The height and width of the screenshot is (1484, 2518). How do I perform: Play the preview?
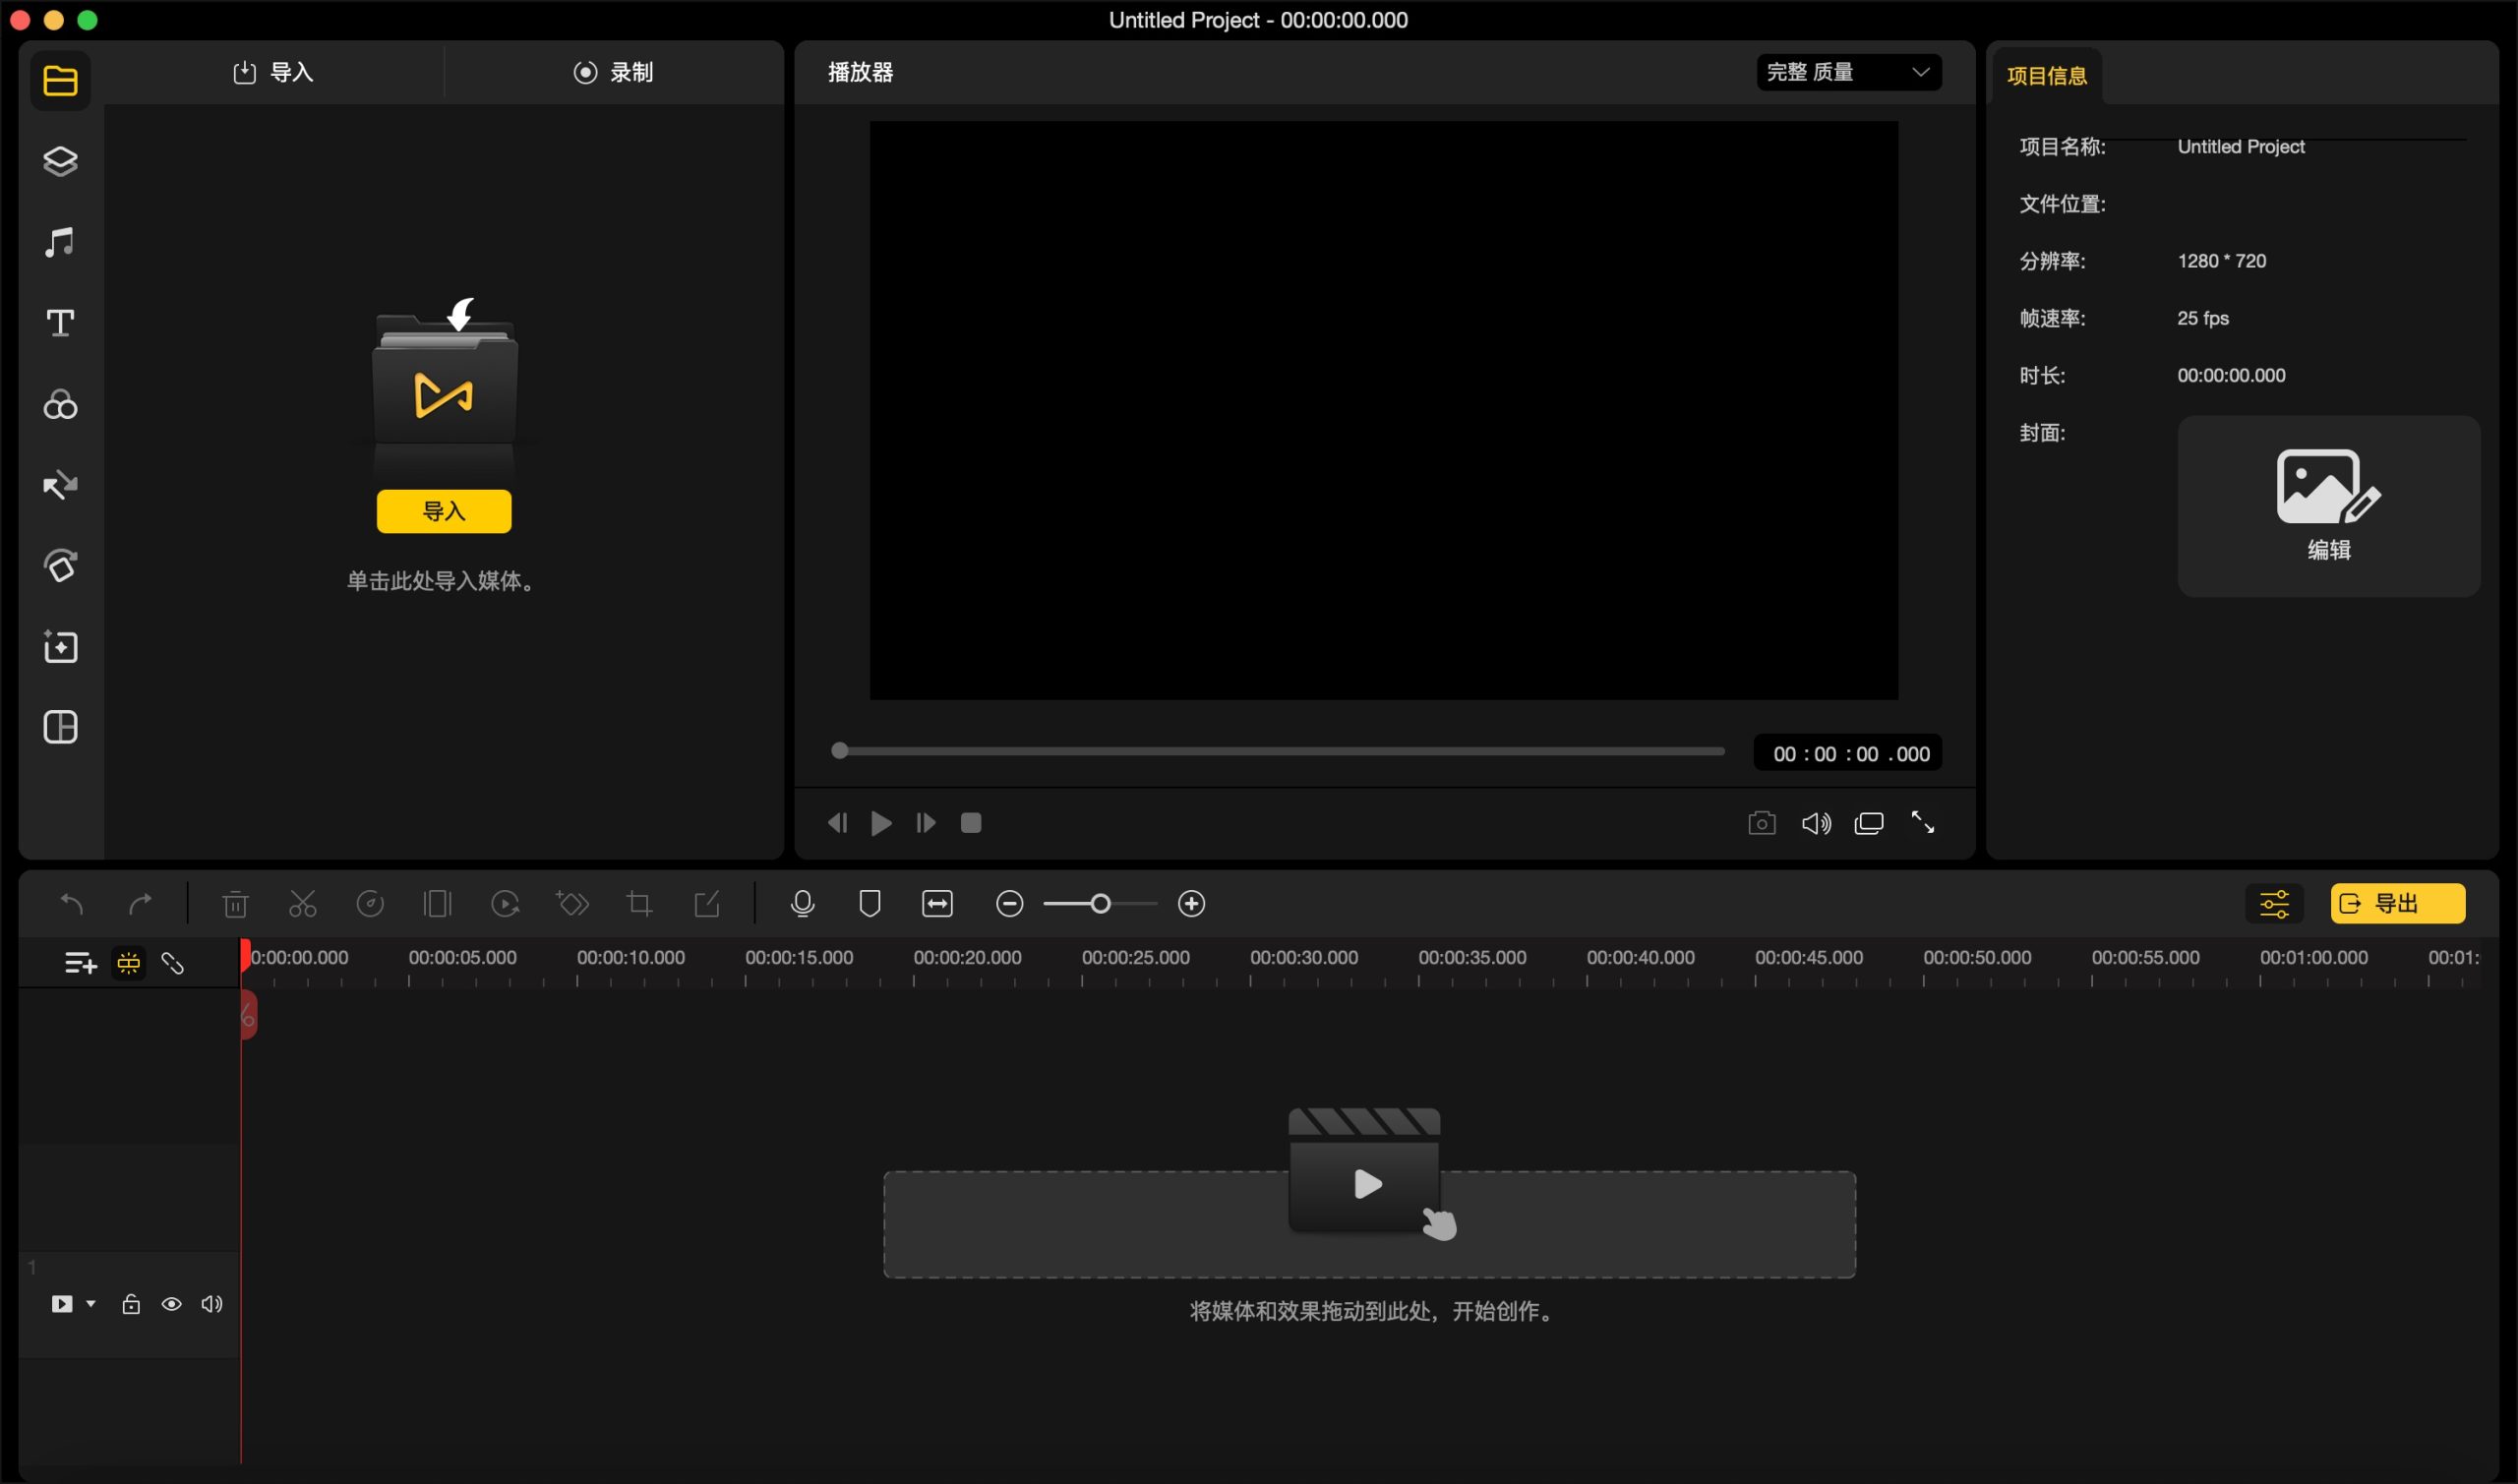click(881, 823)
